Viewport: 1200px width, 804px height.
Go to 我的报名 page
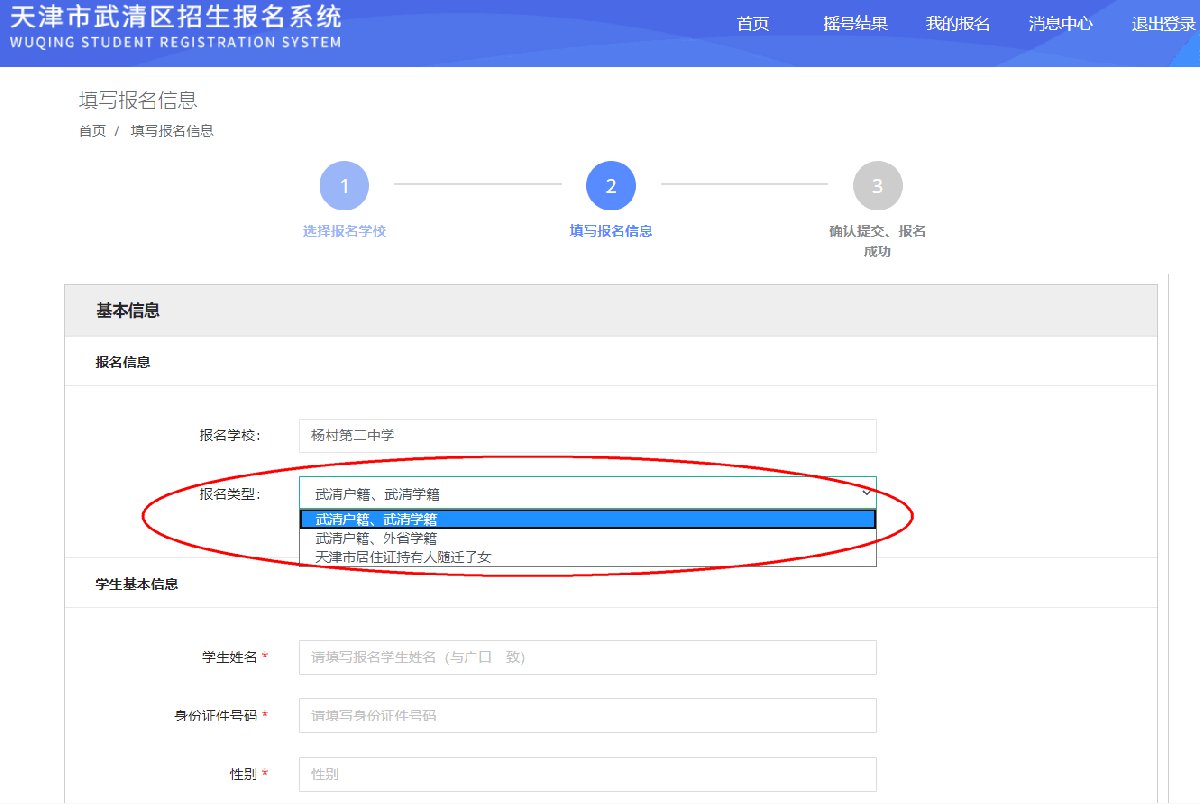[x=957, y=24]
